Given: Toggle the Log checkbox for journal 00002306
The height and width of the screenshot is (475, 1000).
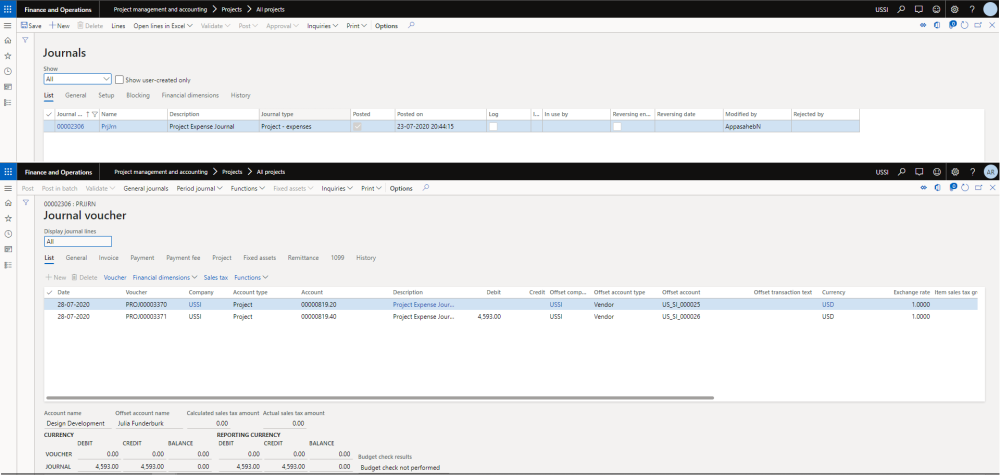Looking at the screenshot, I should 493,126.
